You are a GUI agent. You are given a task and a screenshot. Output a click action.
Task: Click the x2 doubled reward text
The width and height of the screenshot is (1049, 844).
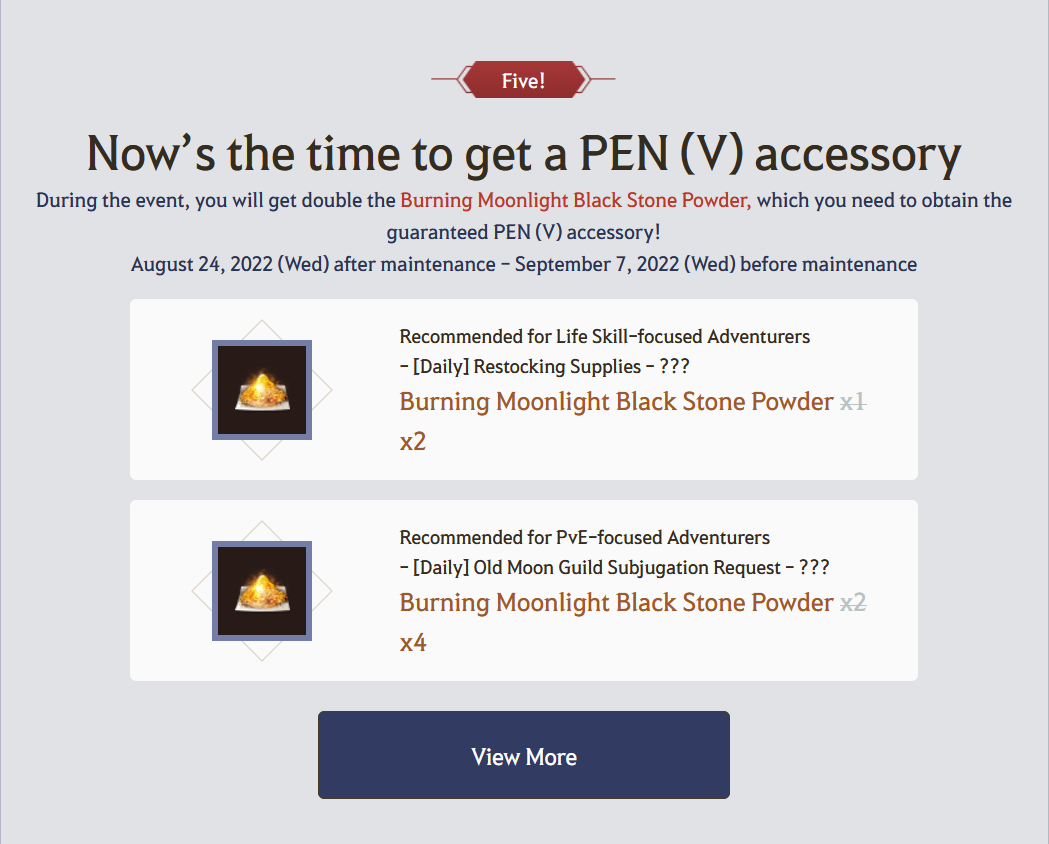[413, 441]
